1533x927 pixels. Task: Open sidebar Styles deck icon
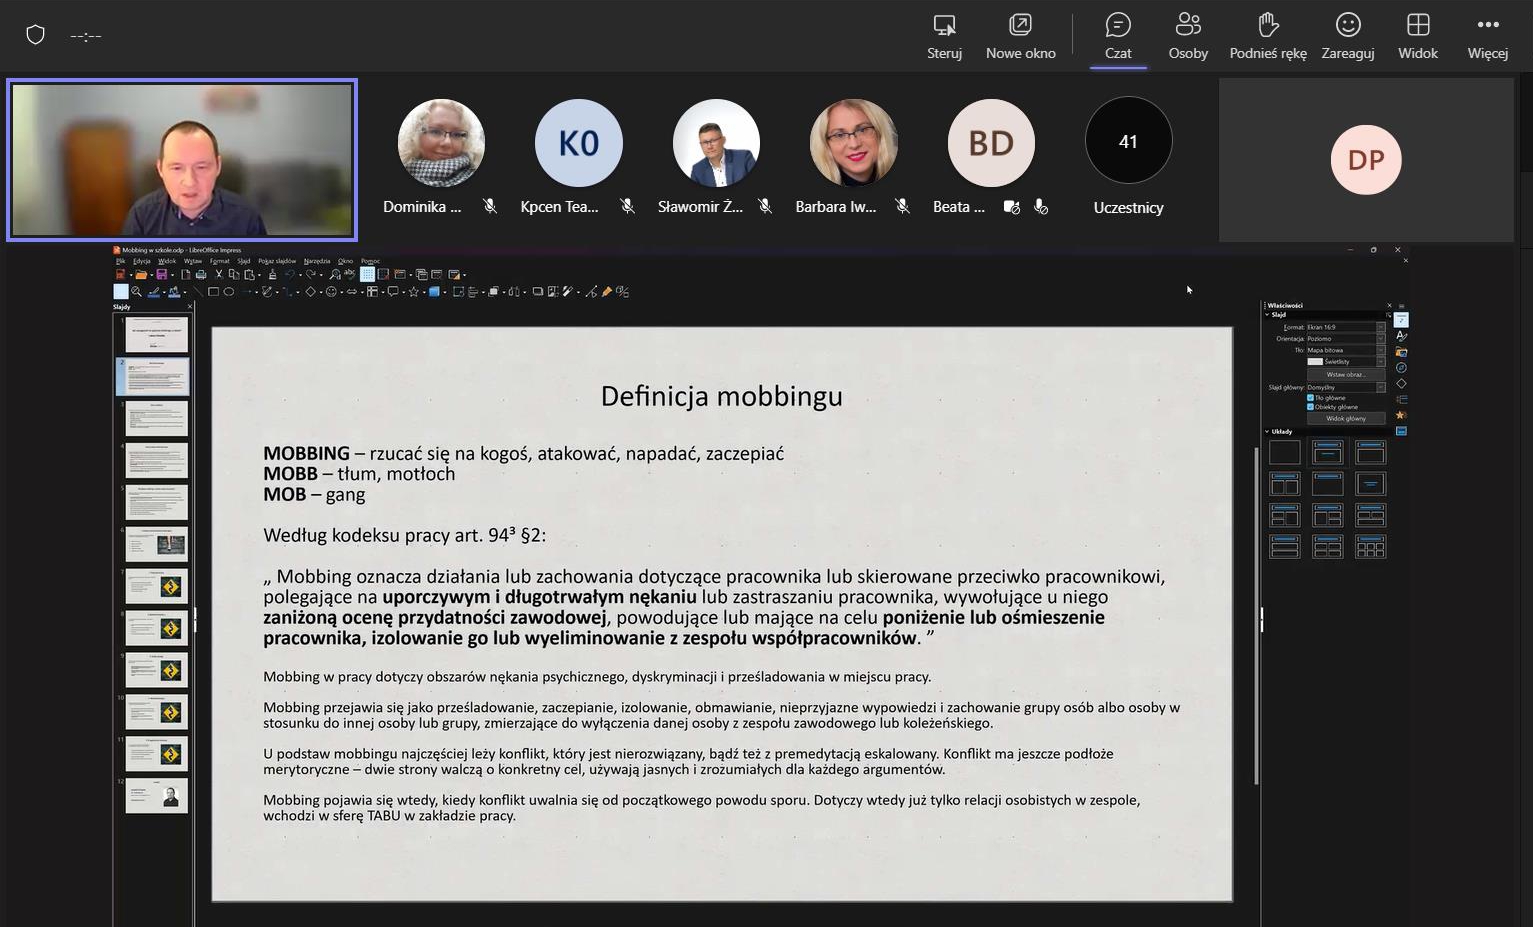click(x=1401, y=336)
